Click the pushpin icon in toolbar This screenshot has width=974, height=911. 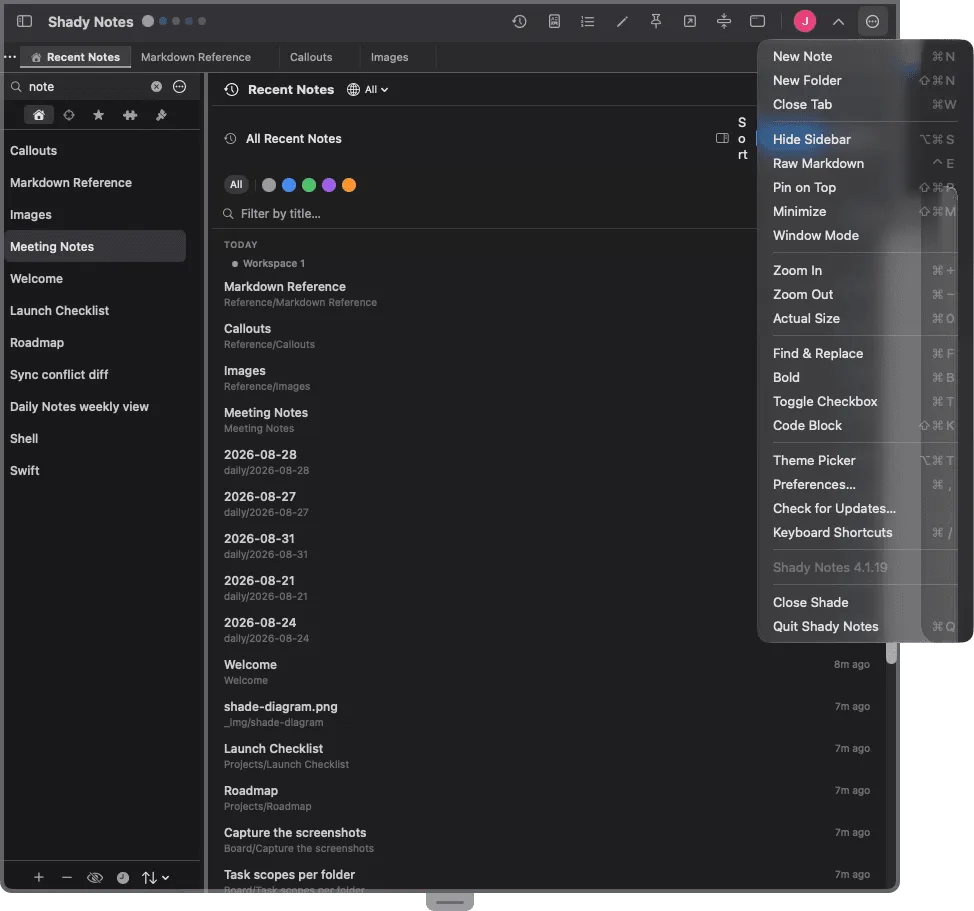[x=656, y=22]
